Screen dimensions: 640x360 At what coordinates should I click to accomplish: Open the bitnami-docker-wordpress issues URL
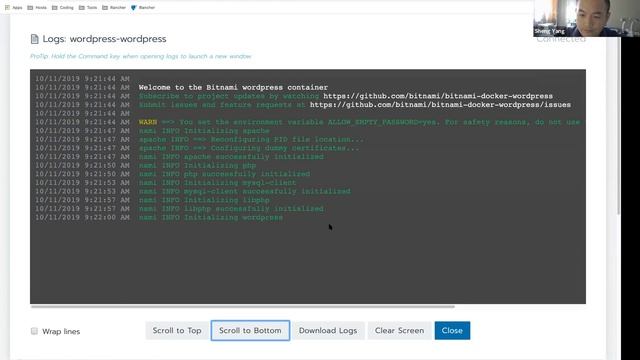point(440,105)
